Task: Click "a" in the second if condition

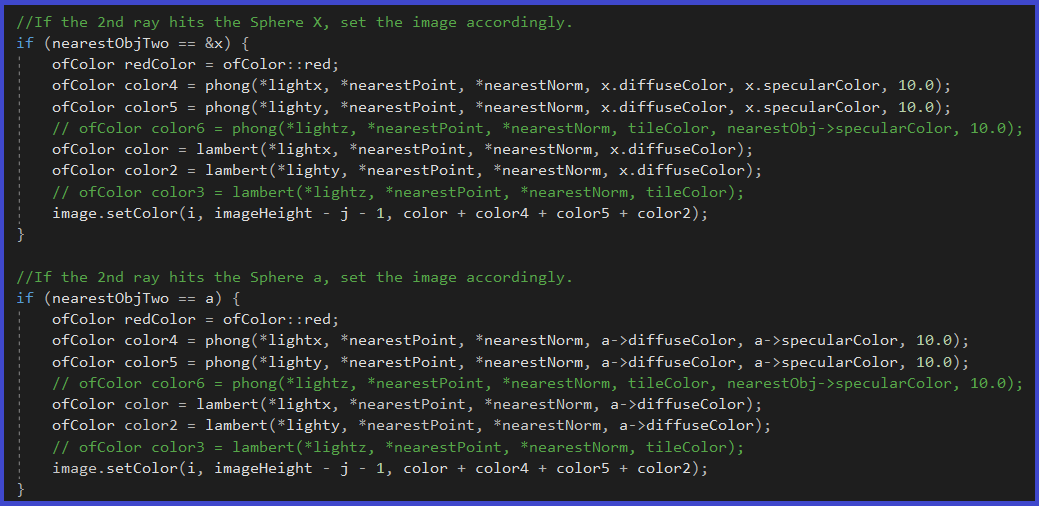Action: 213,298
